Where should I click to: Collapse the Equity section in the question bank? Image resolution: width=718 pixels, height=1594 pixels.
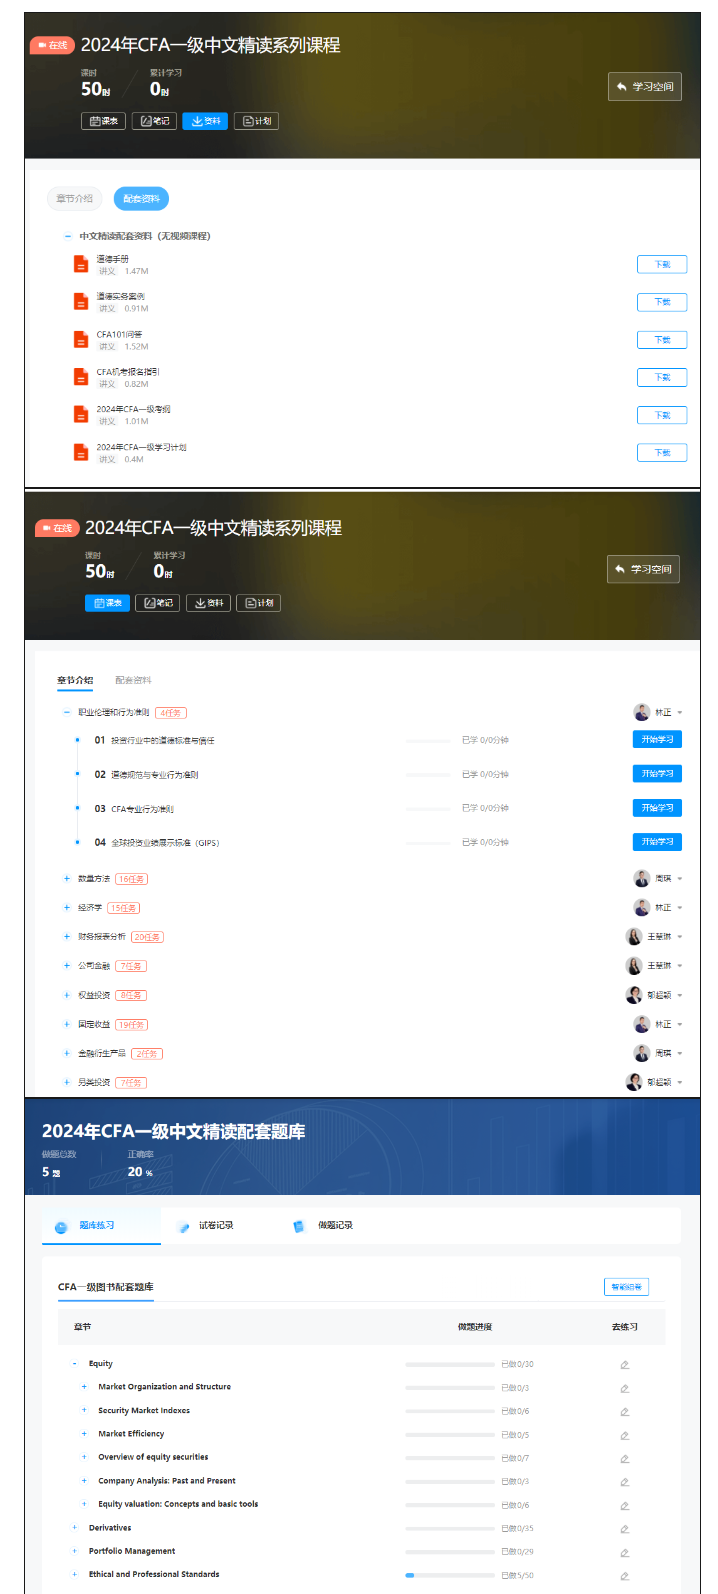(x=75, y=1364)
